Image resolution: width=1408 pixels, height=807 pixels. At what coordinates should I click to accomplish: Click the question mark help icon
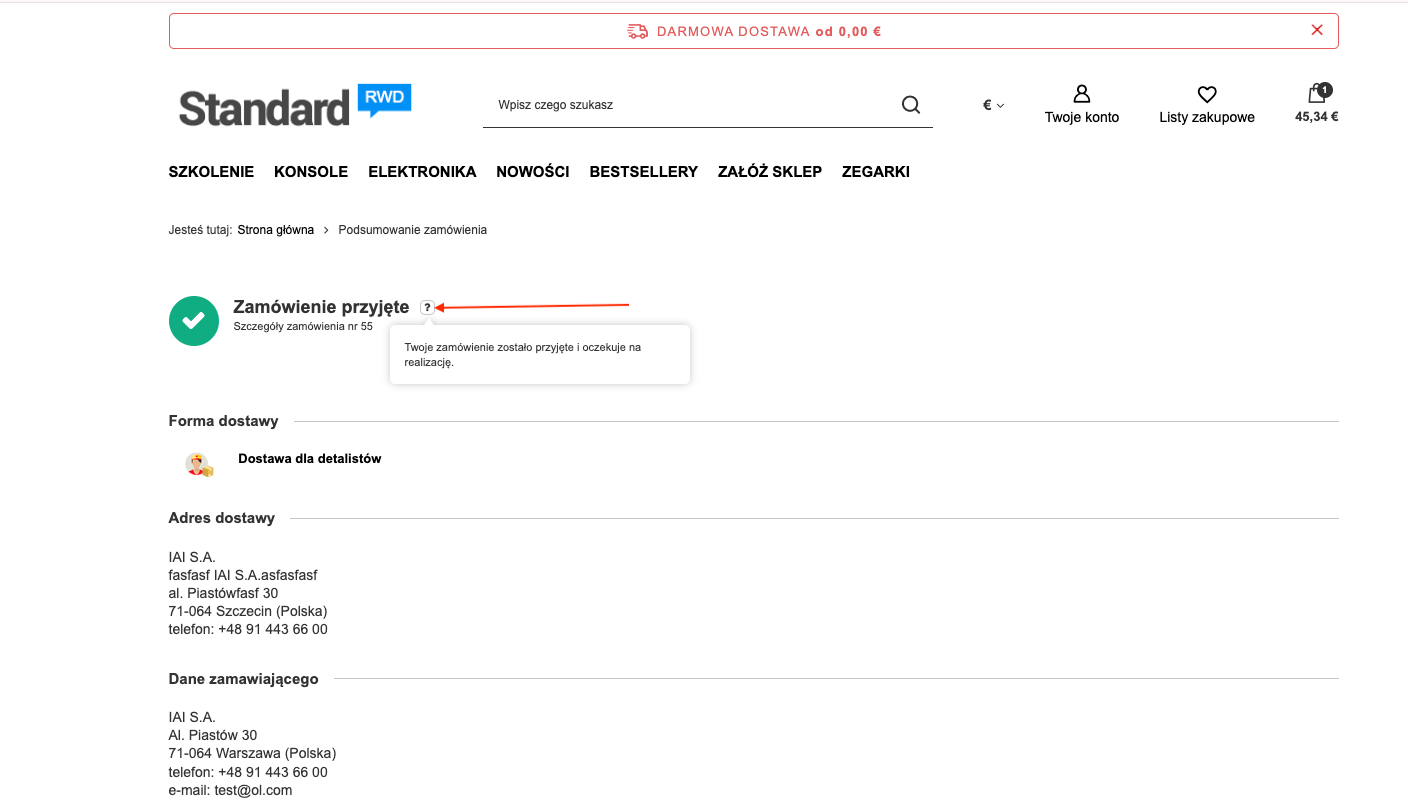click(427, 308)
